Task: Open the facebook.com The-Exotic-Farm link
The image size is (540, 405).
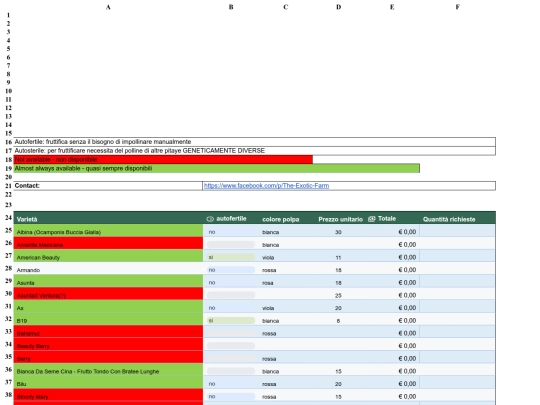Action: pyautogui.click(x=266, y=186)
